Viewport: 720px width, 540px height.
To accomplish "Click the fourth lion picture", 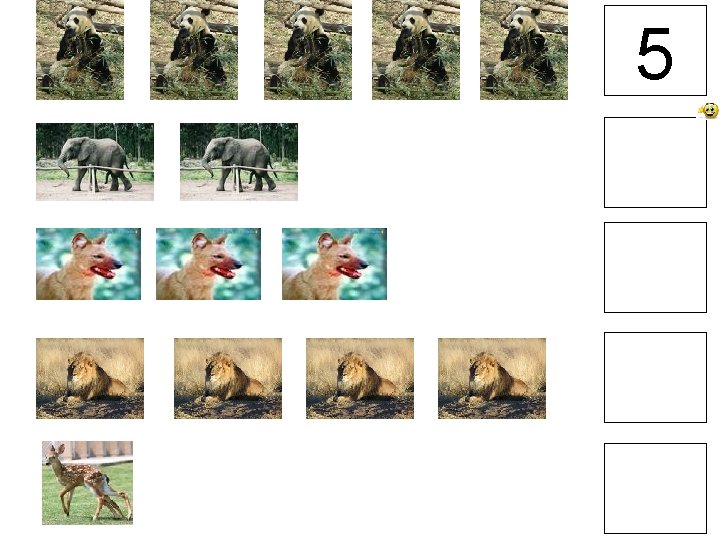I will coord(492,378).
